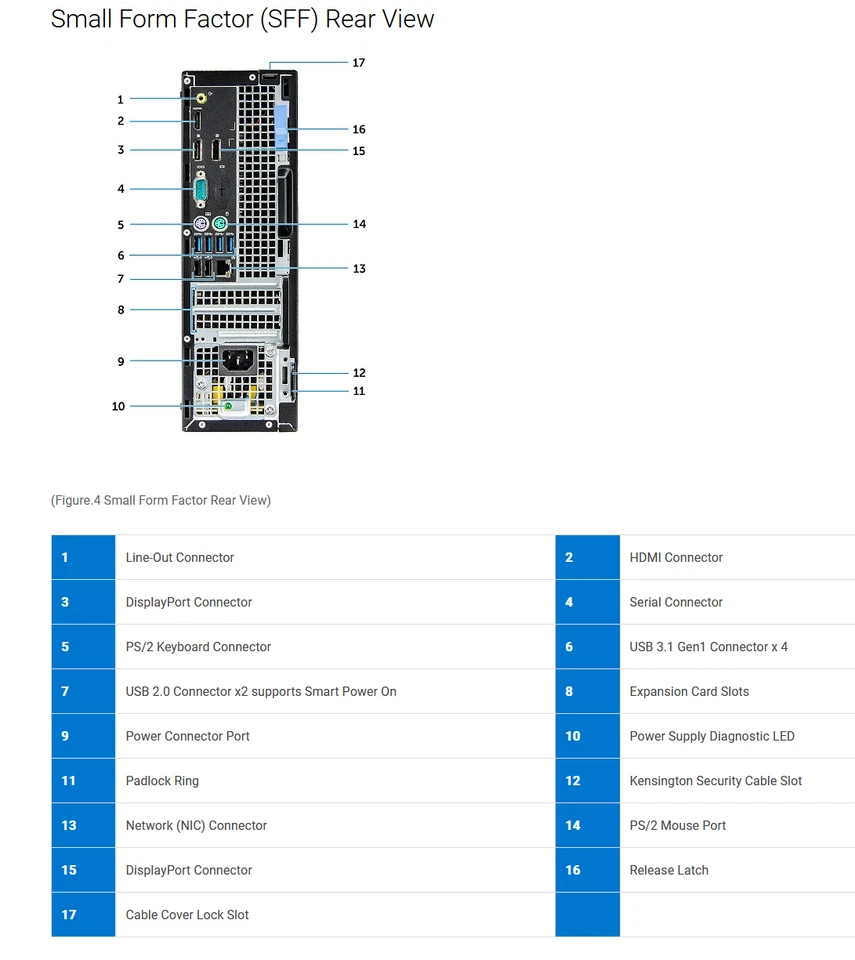Click the Power Supply Diagnostic LED
This screenshot has width=855, height=960.
pyautogui.click(x=227, y=406)
